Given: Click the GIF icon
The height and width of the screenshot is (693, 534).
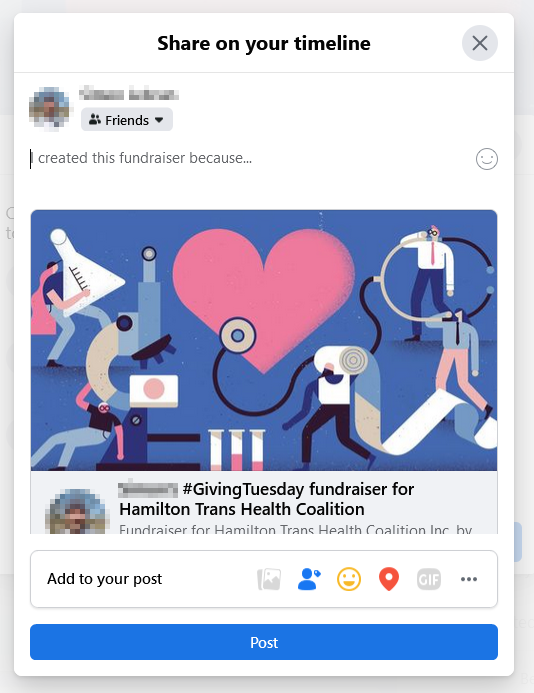Looking at the screenshot, I should [x=429, y=579].
